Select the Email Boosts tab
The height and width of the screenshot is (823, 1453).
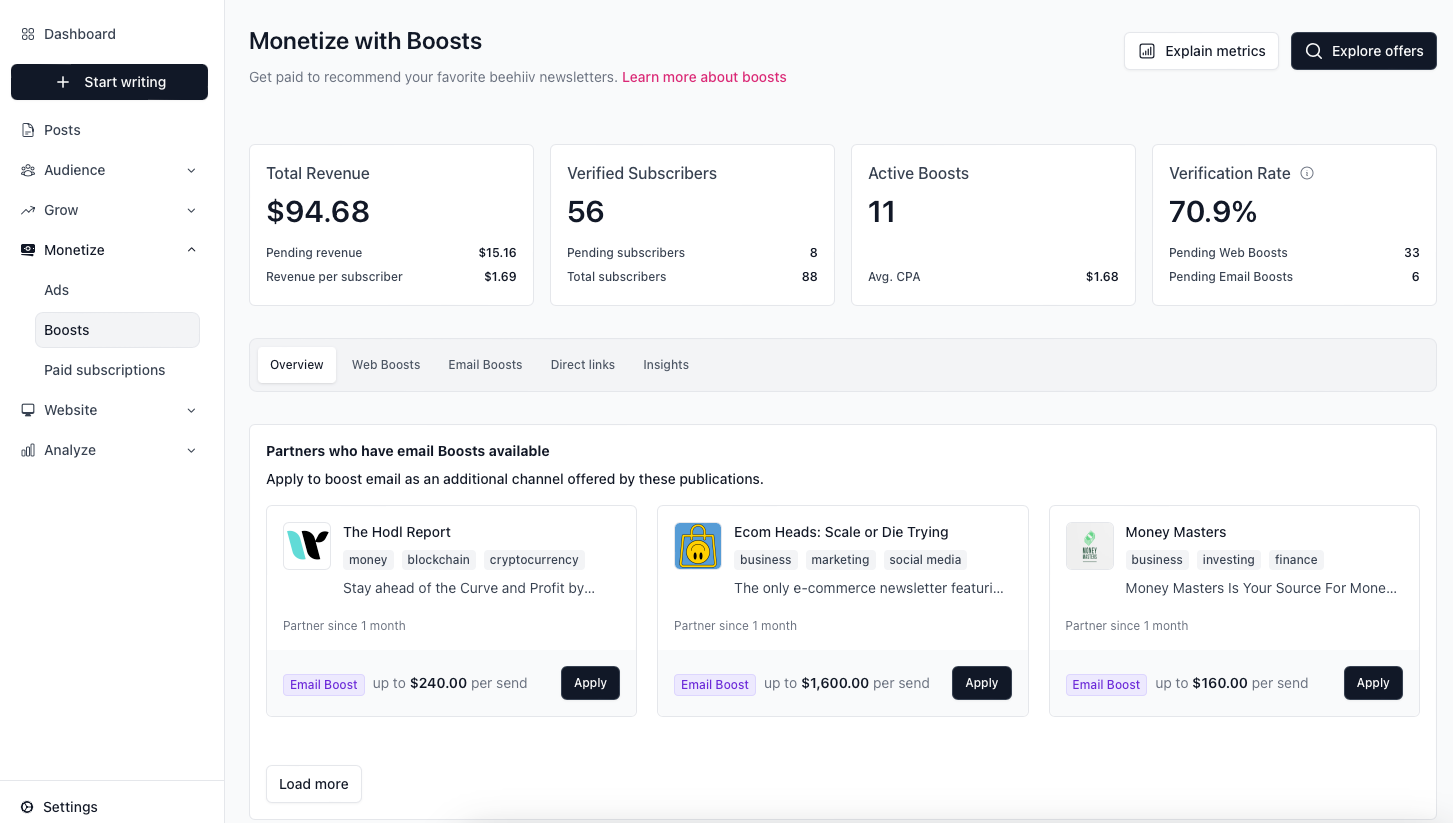coord(485,365)
